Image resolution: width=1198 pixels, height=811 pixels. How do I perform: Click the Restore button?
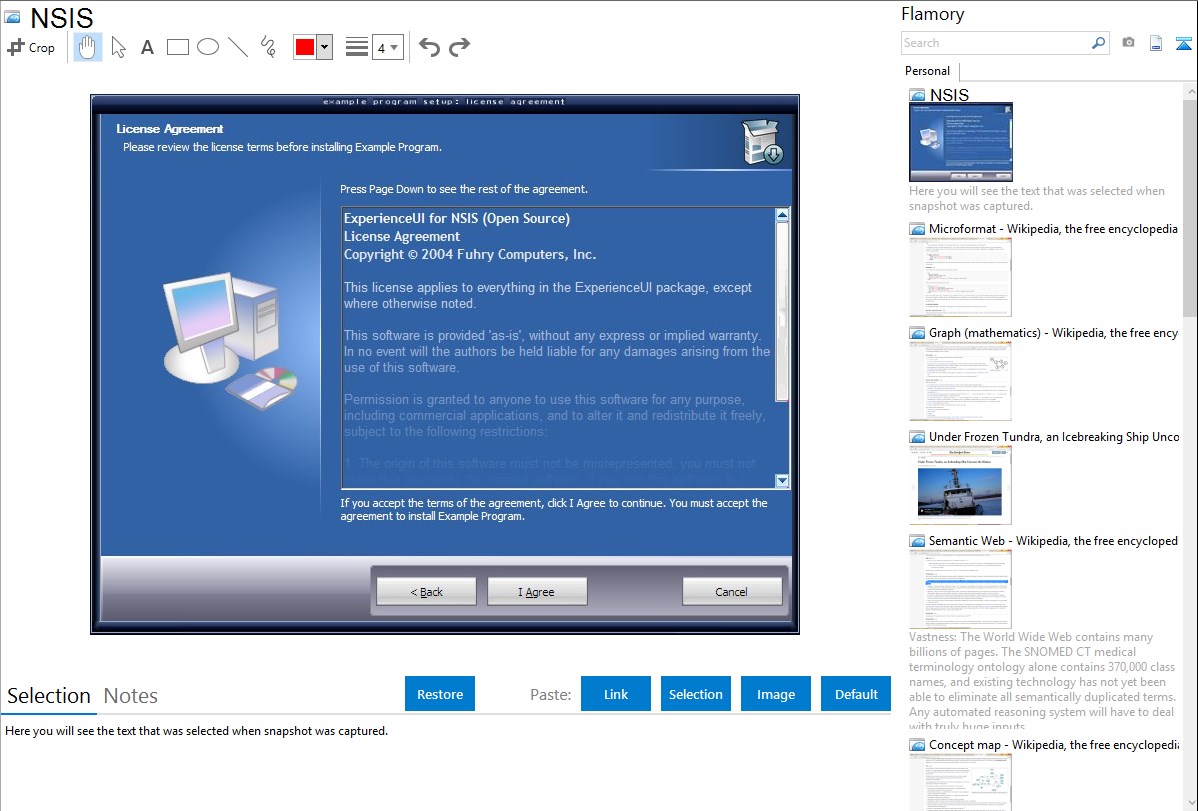pyautogui.click(x=440, y=694)
